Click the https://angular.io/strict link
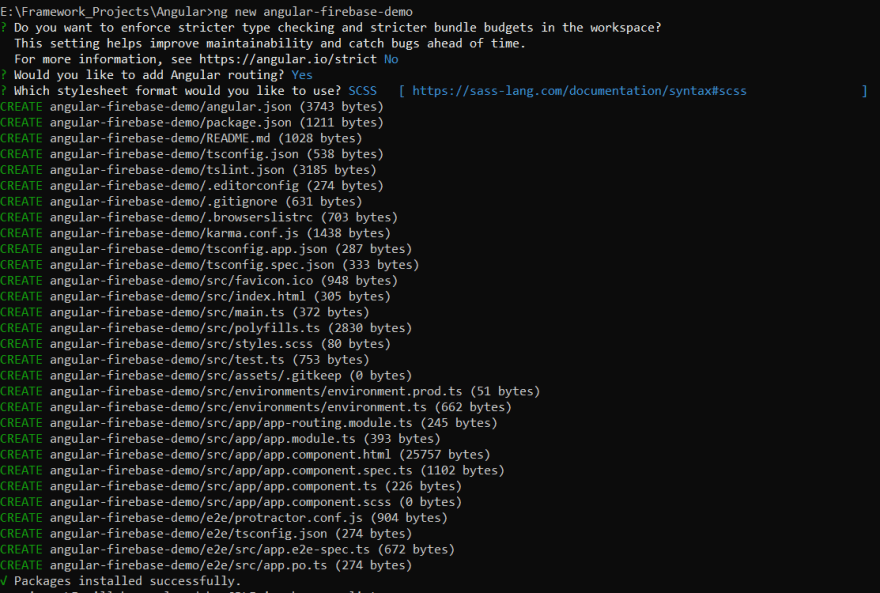The image size is (880, 593). coord(288,59)
